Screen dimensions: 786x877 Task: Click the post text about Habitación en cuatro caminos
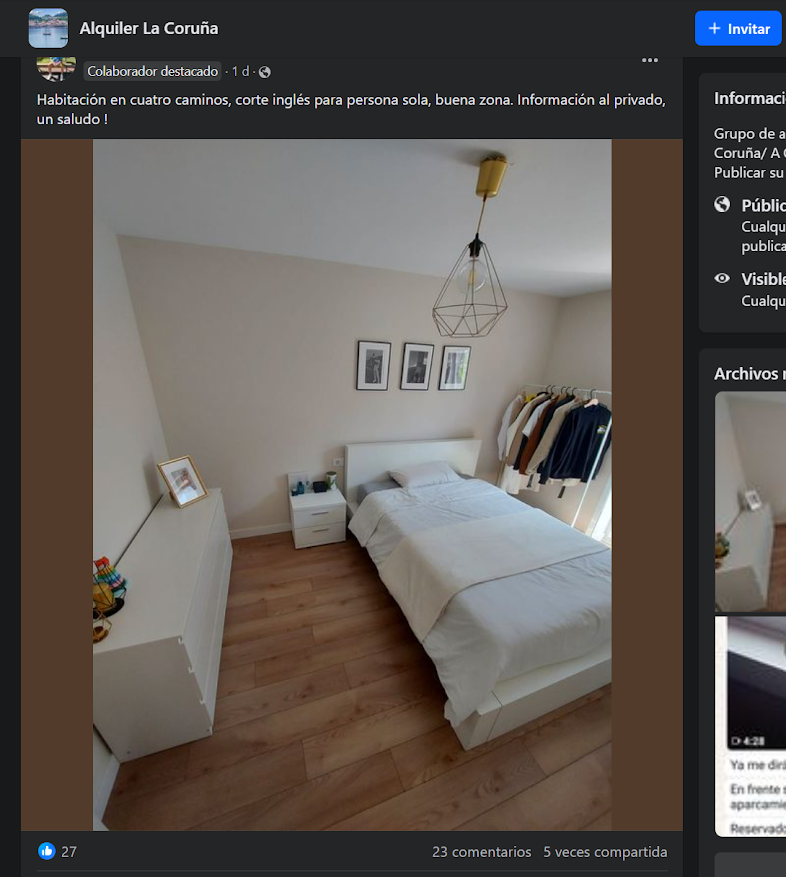point(350,109)
